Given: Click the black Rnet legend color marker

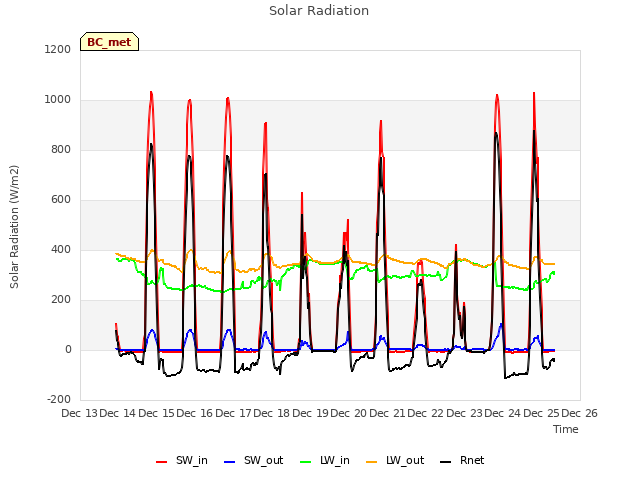Looking at the screenshot, I should click(446, 462).
